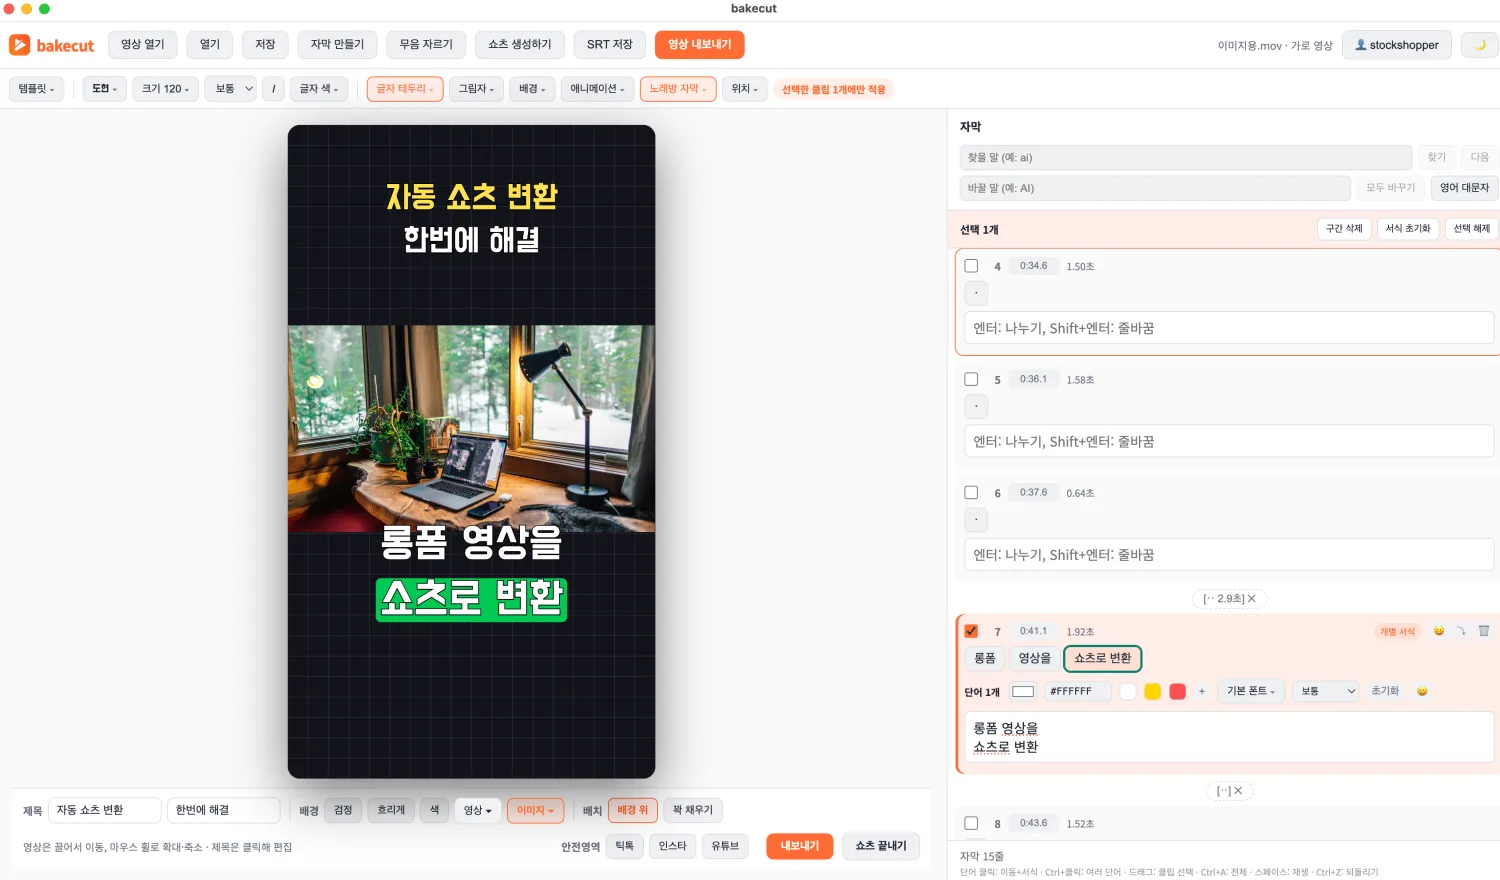Screen dimensions: 1500x880
Task: Toggle 꽉 채우기 fill option
Action: coord(693,810)
